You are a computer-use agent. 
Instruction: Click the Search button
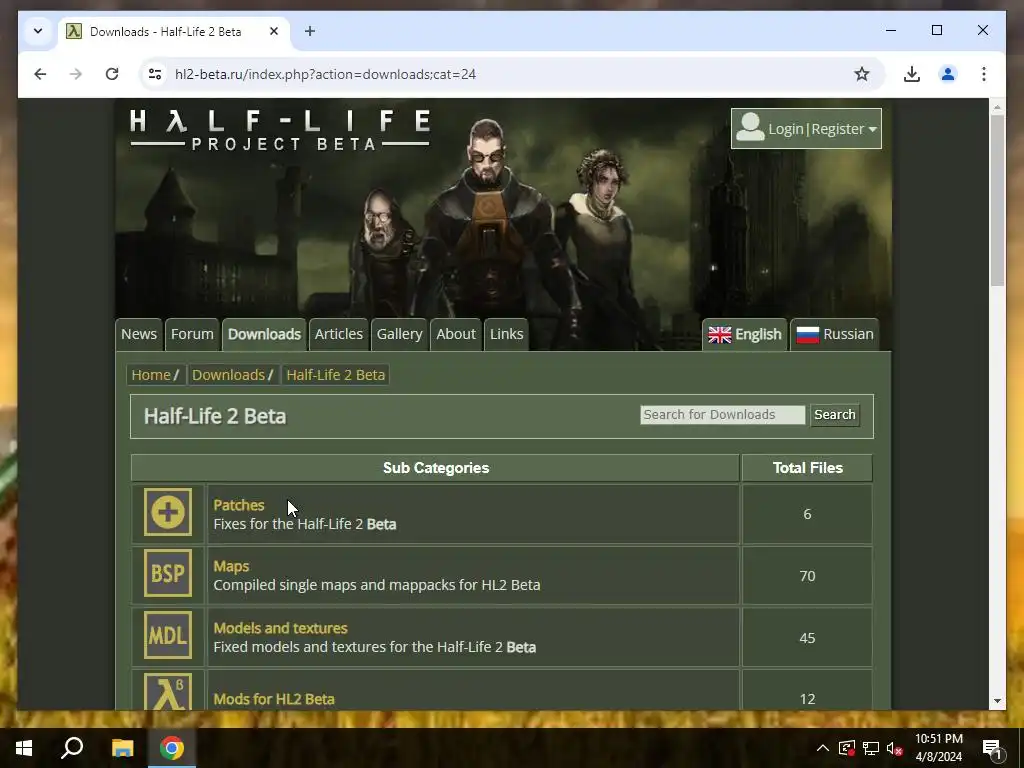coord(835,415)
